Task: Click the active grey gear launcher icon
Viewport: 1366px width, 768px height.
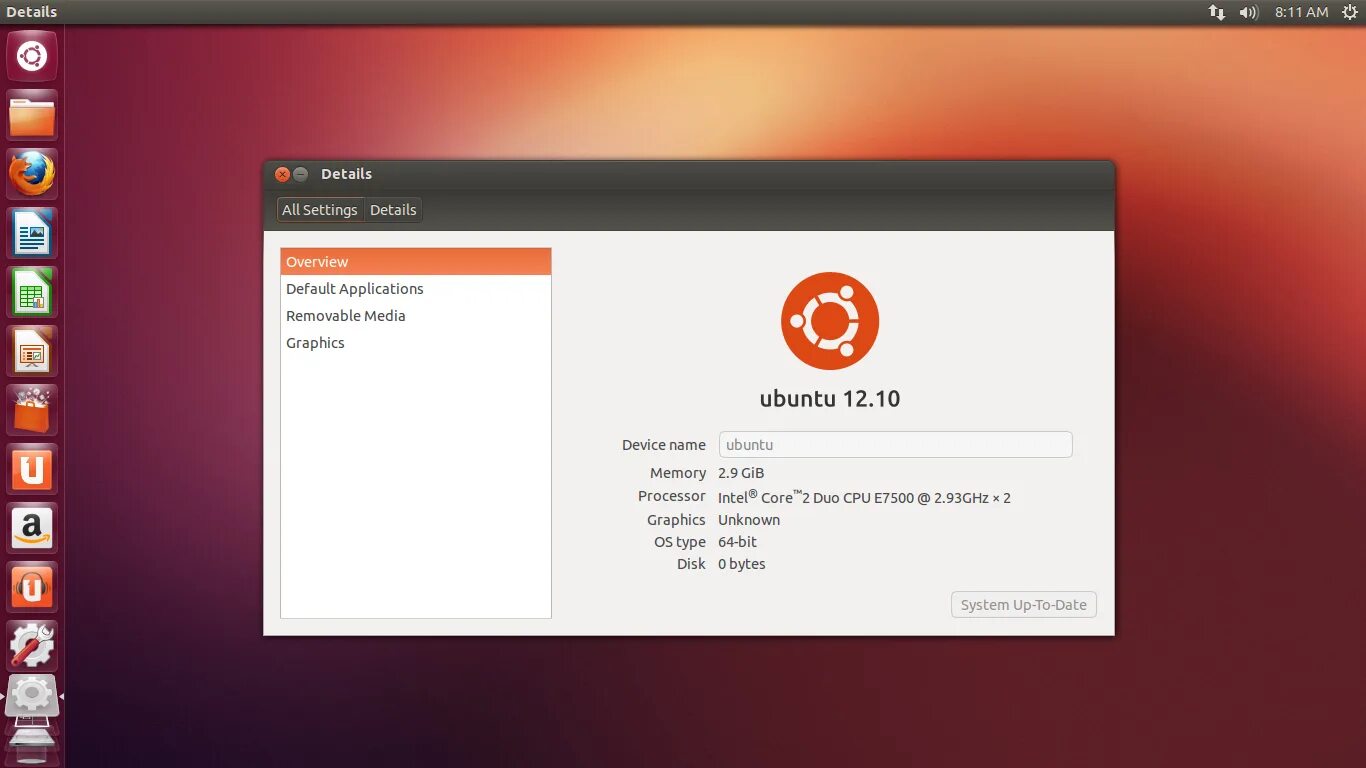Action: (32, 696)
